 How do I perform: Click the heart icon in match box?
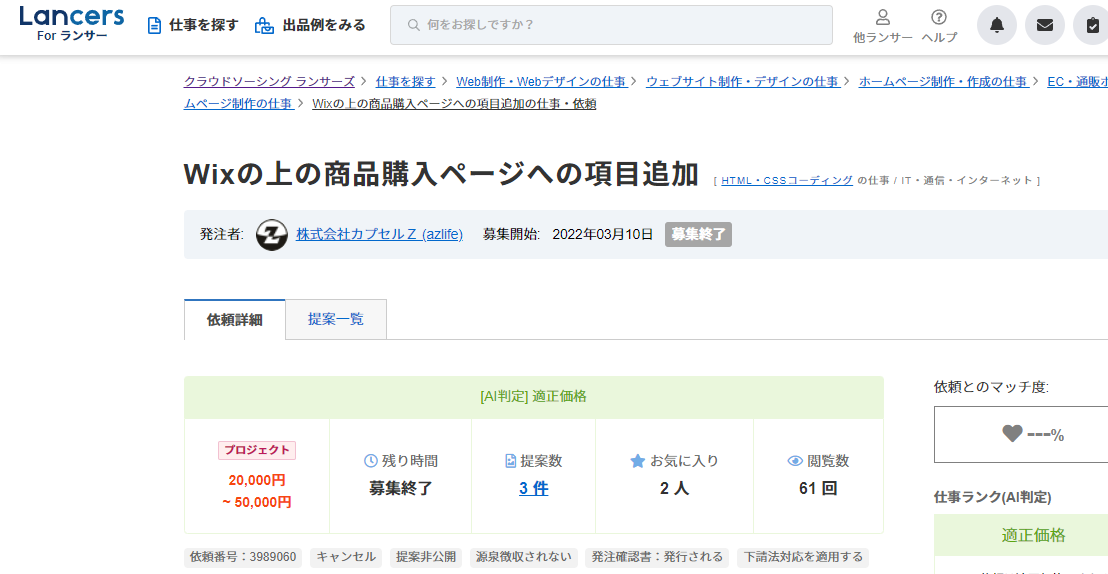[1012, 434]
